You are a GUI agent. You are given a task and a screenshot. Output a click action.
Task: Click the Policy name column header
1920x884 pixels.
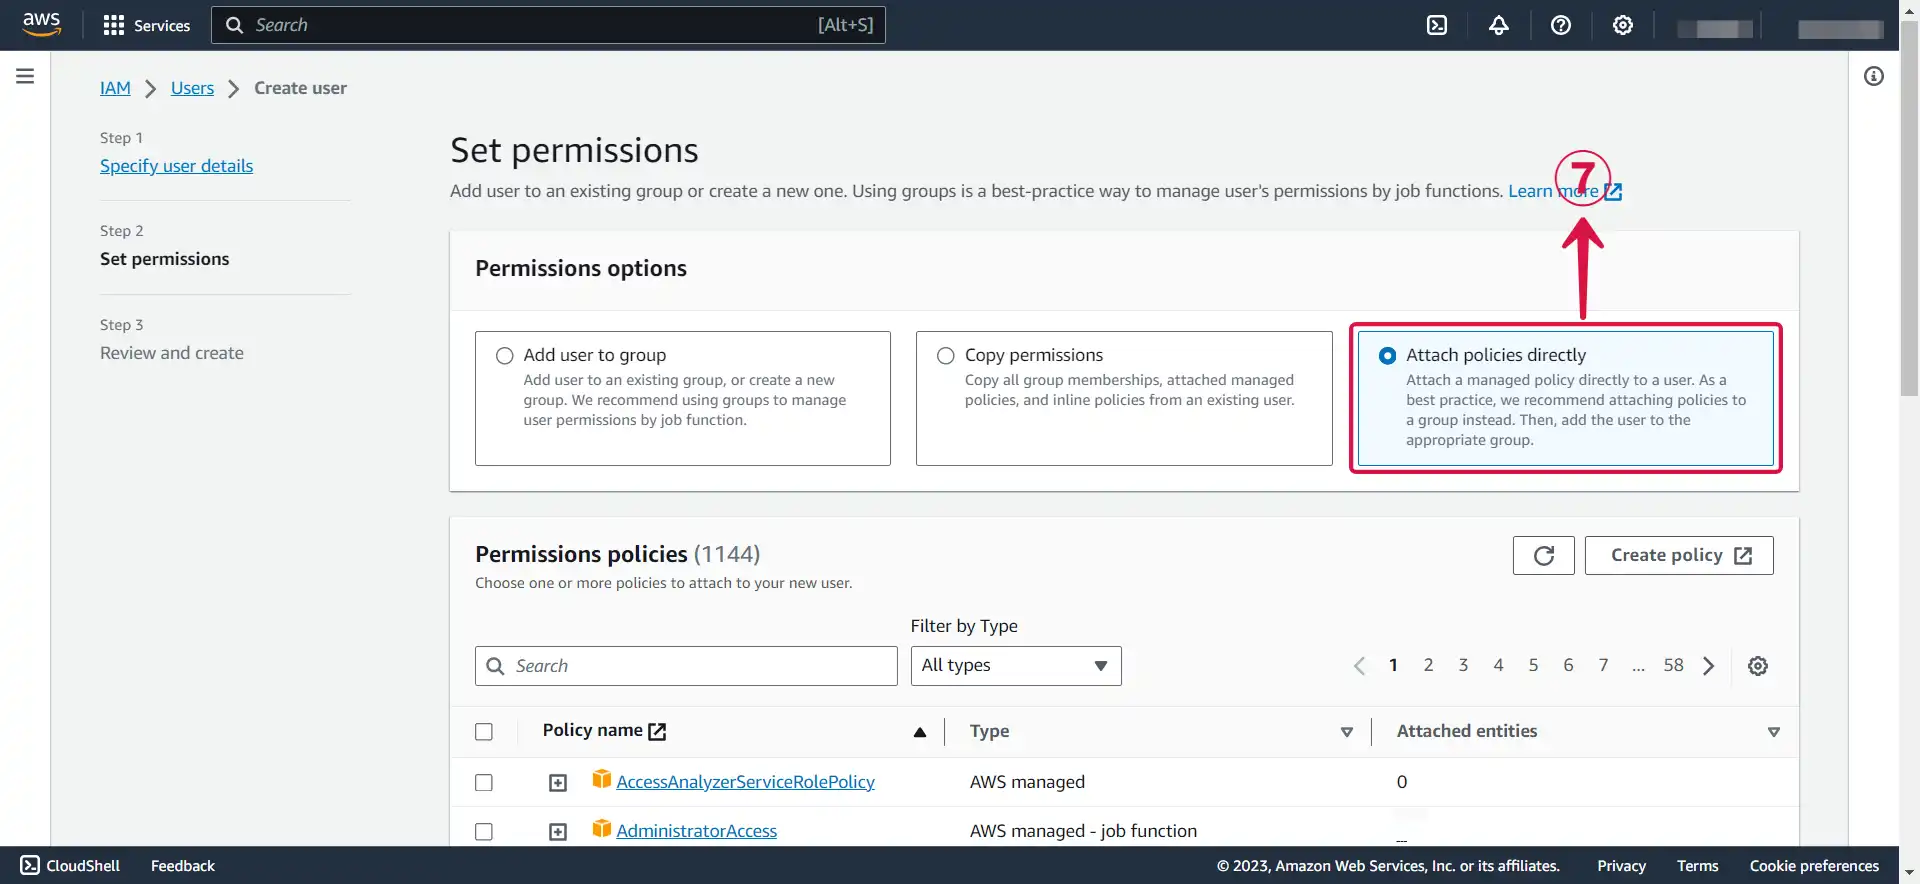coord(592,730)
